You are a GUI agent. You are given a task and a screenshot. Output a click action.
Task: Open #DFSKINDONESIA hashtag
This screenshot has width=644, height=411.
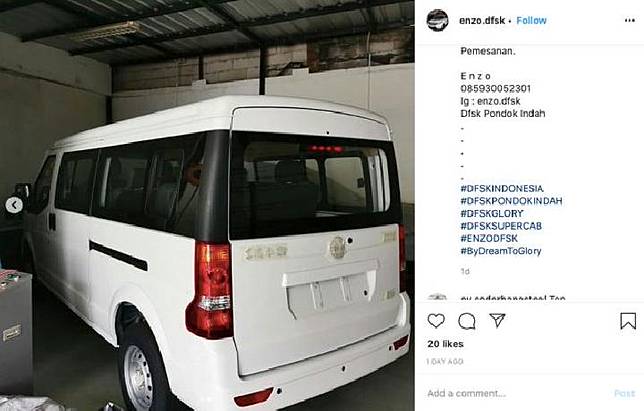click(502, 188)
